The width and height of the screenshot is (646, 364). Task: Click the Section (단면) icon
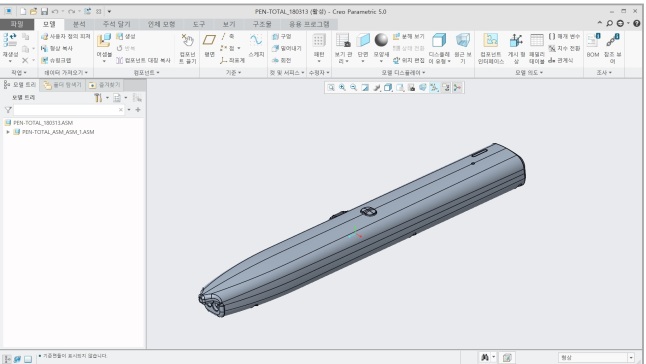(x=363, y=40)
